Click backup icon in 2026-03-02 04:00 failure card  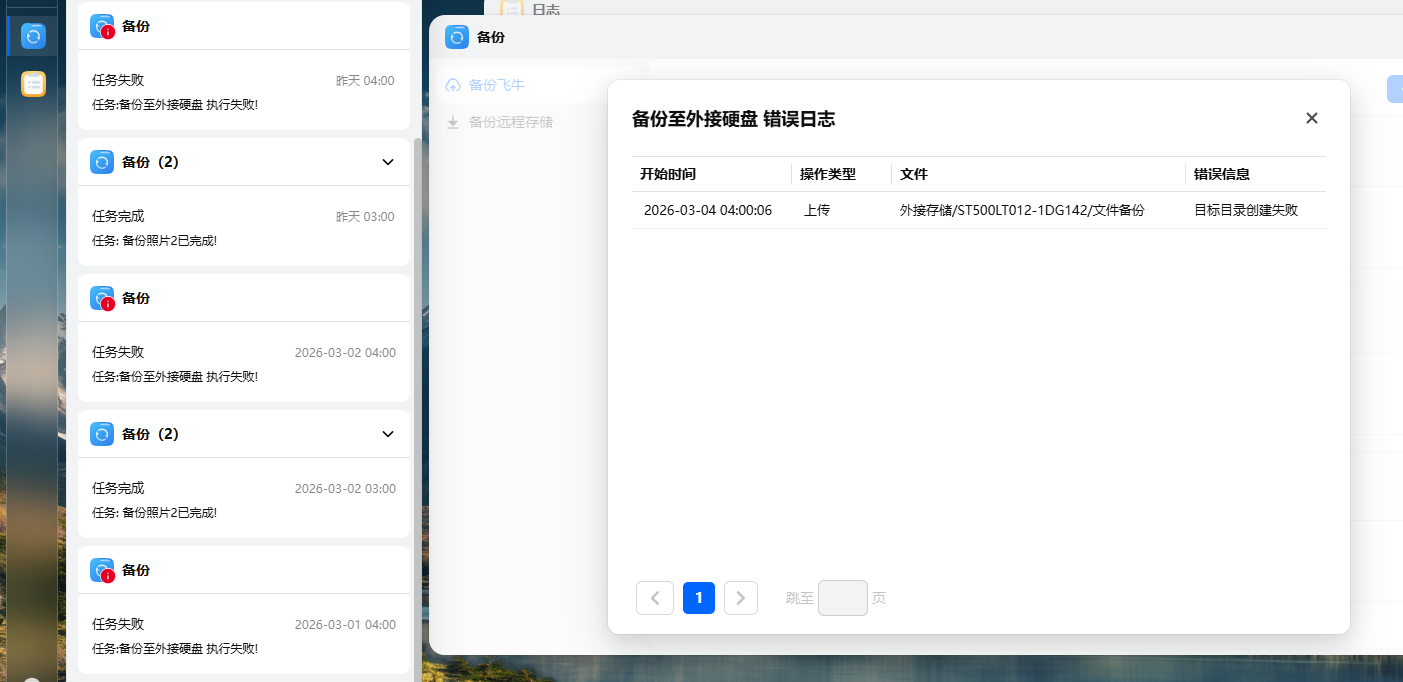click(x=102, y=298)
